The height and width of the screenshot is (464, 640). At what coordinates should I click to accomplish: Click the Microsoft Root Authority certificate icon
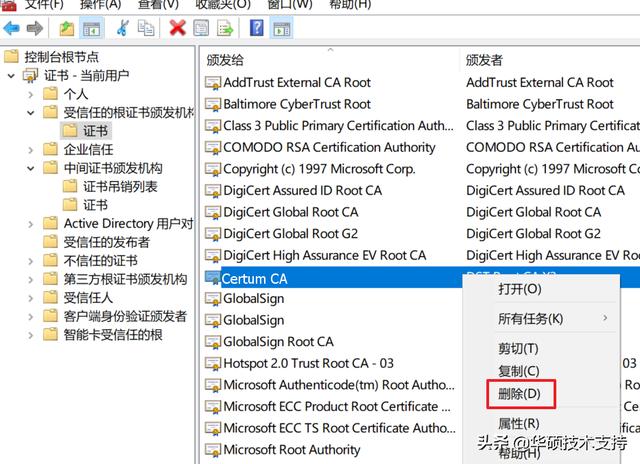click(213, 450)
